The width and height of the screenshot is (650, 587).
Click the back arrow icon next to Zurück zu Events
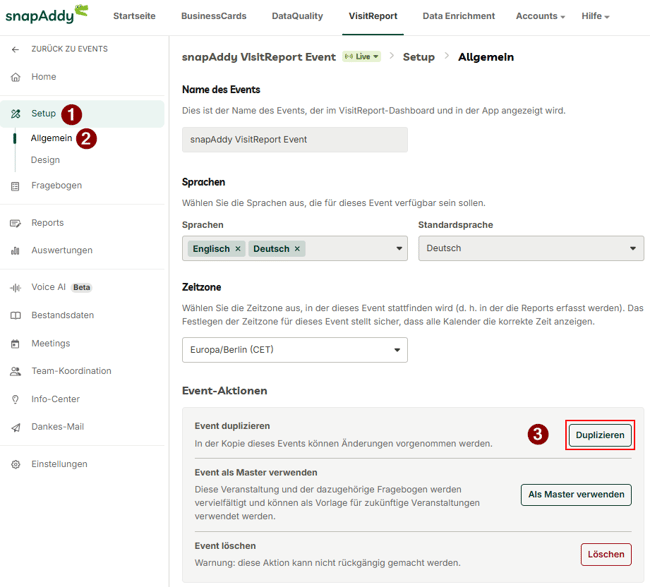(15, 49)
